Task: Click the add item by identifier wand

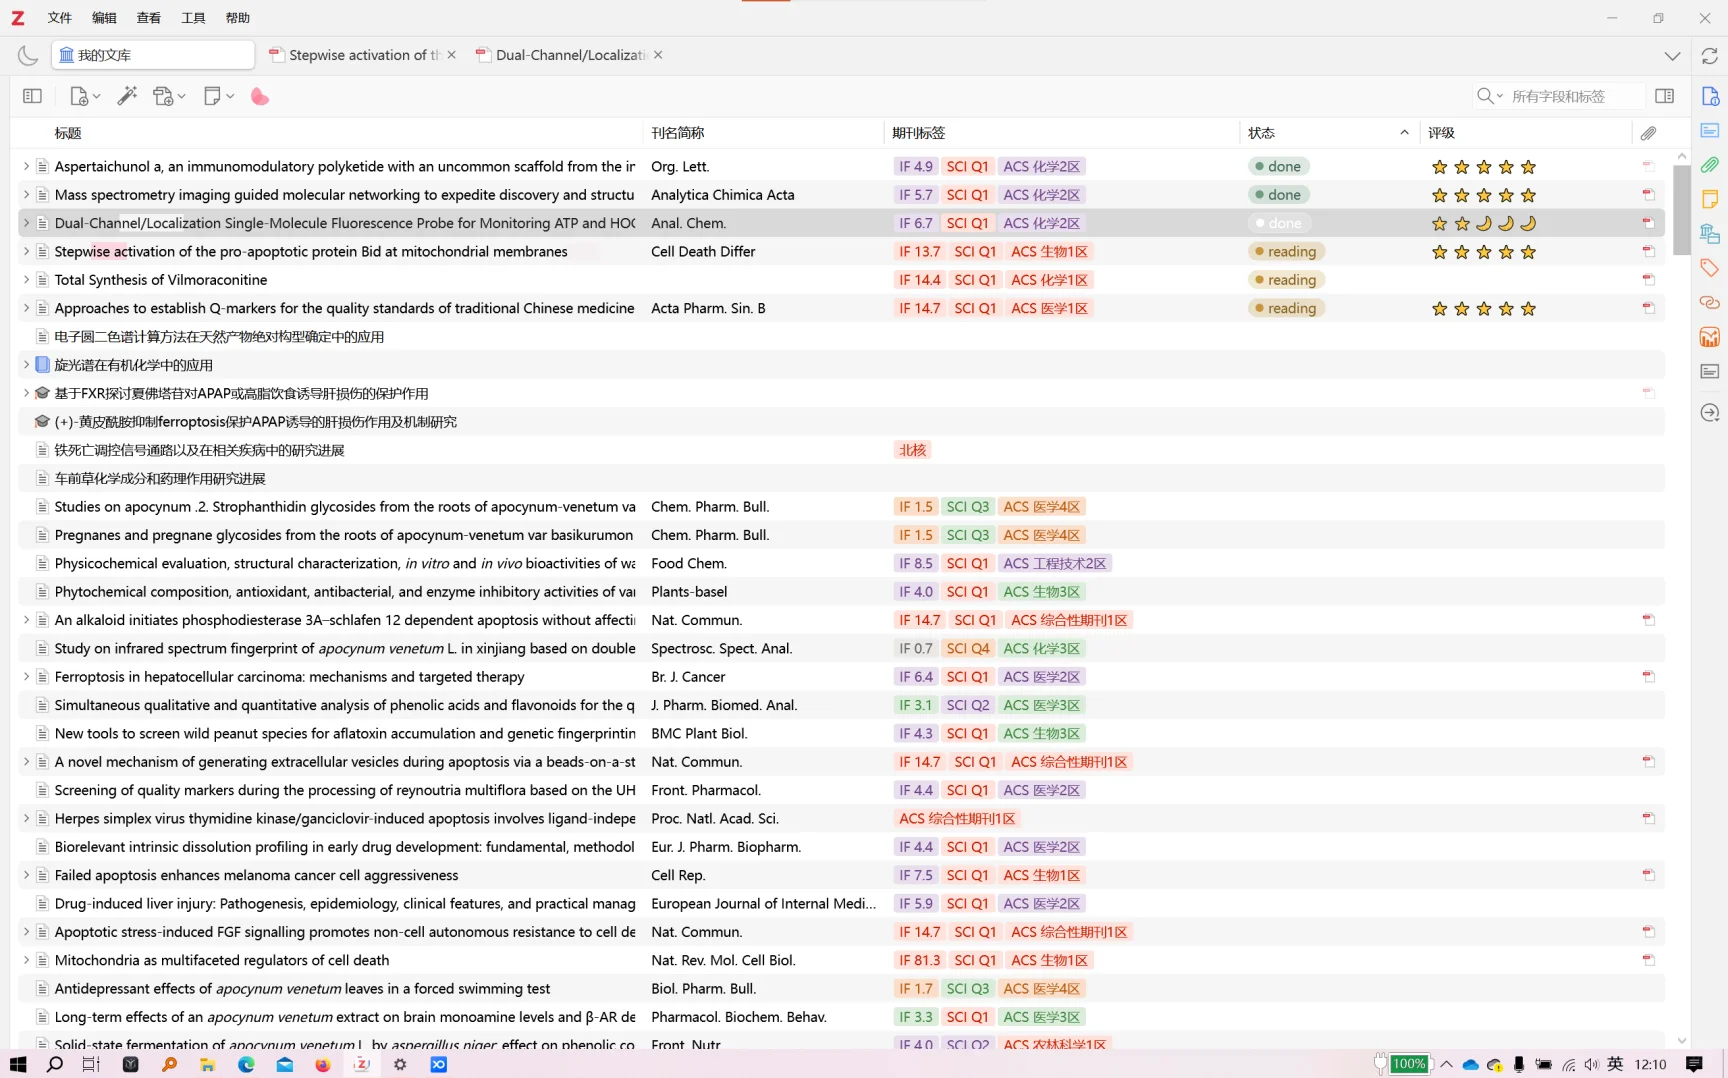Action: pos(127,96)
